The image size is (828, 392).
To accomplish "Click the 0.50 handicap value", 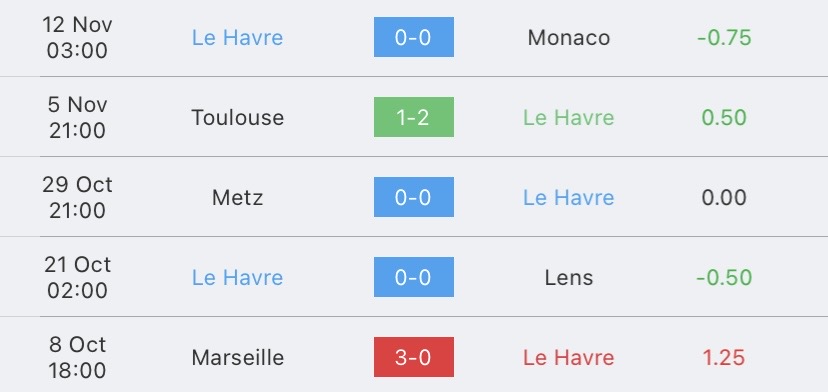I will tap(724, 117).
